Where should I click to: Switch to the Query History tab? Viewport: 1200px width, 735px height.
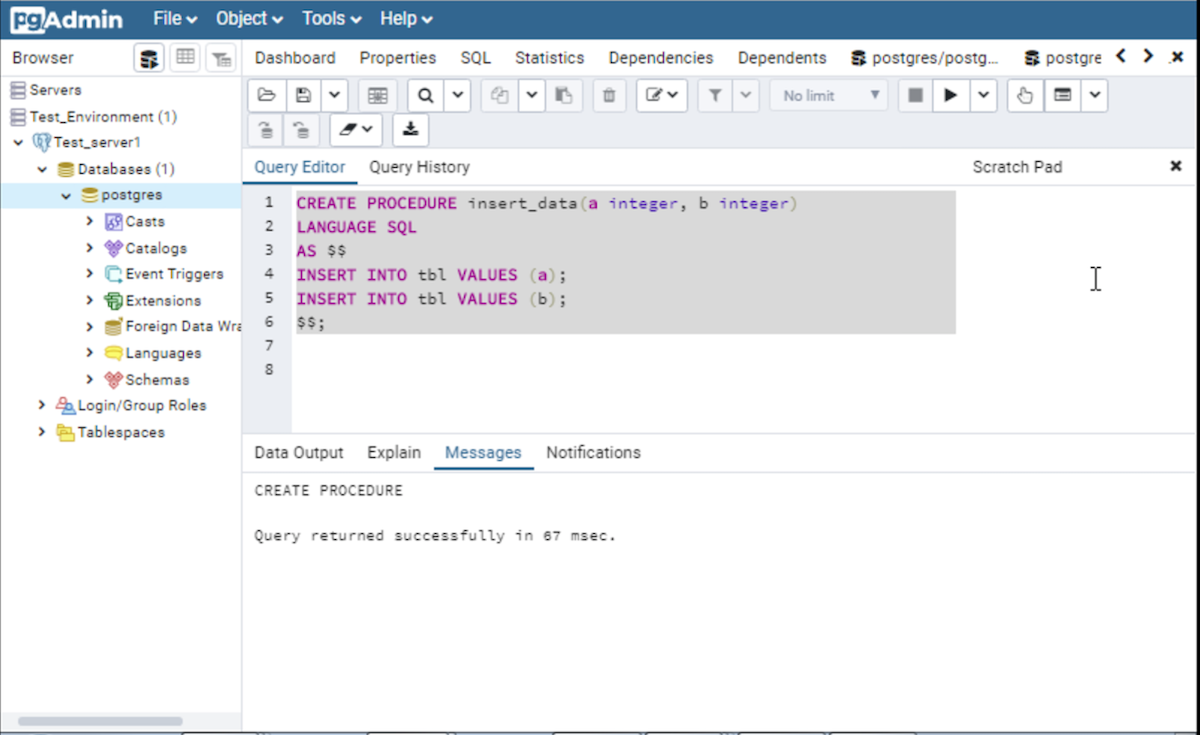coord(419,167)
